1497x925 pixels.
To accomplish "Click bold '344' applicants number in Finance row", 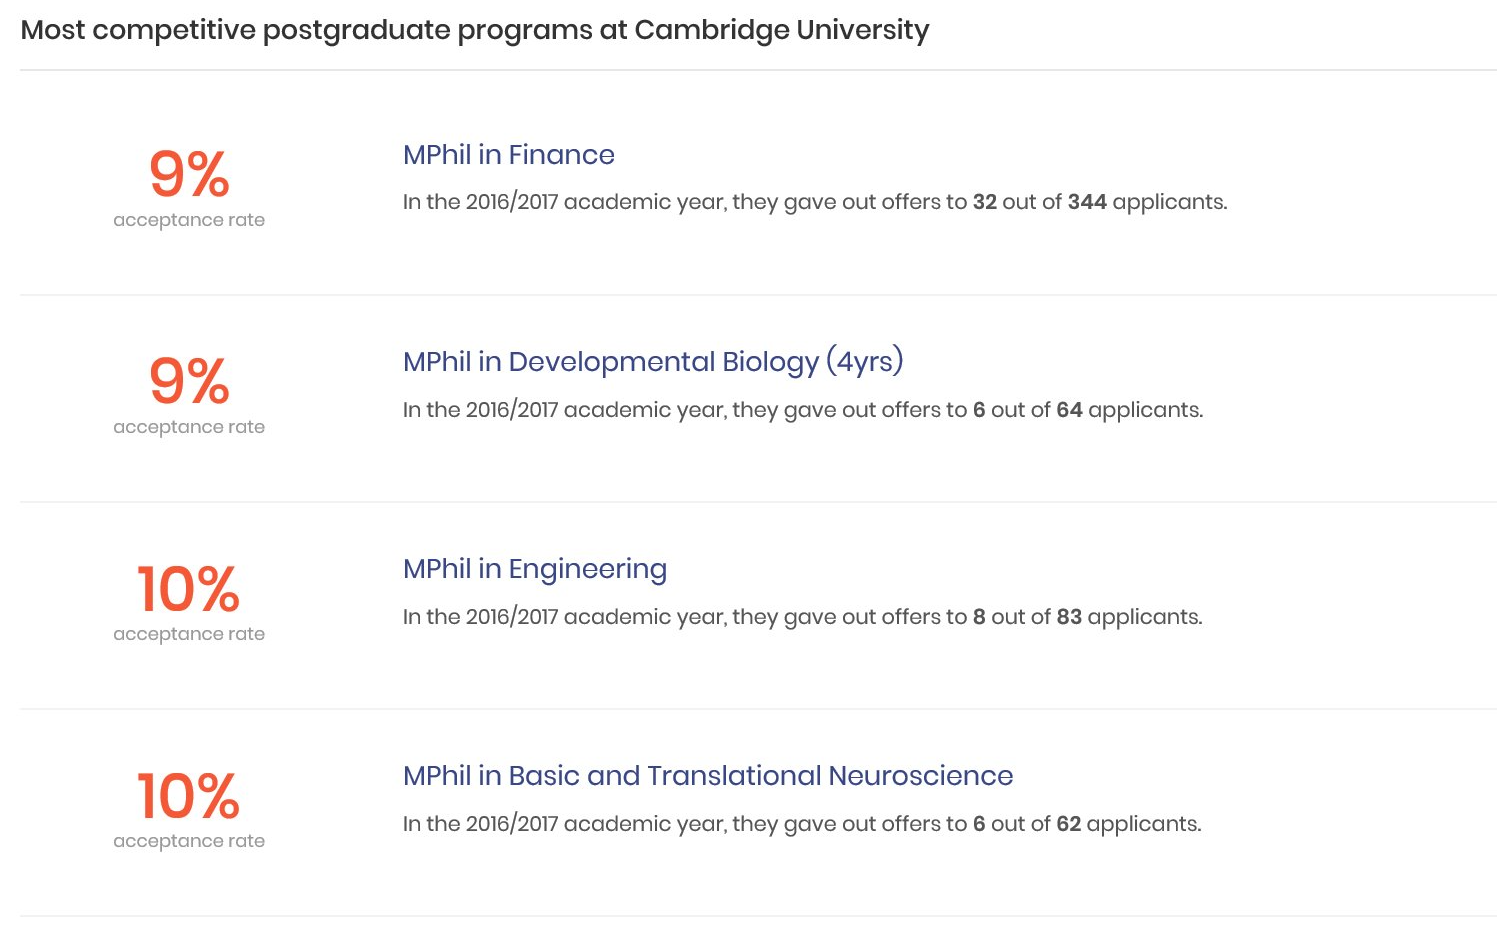I will (x=1087, y=202).
